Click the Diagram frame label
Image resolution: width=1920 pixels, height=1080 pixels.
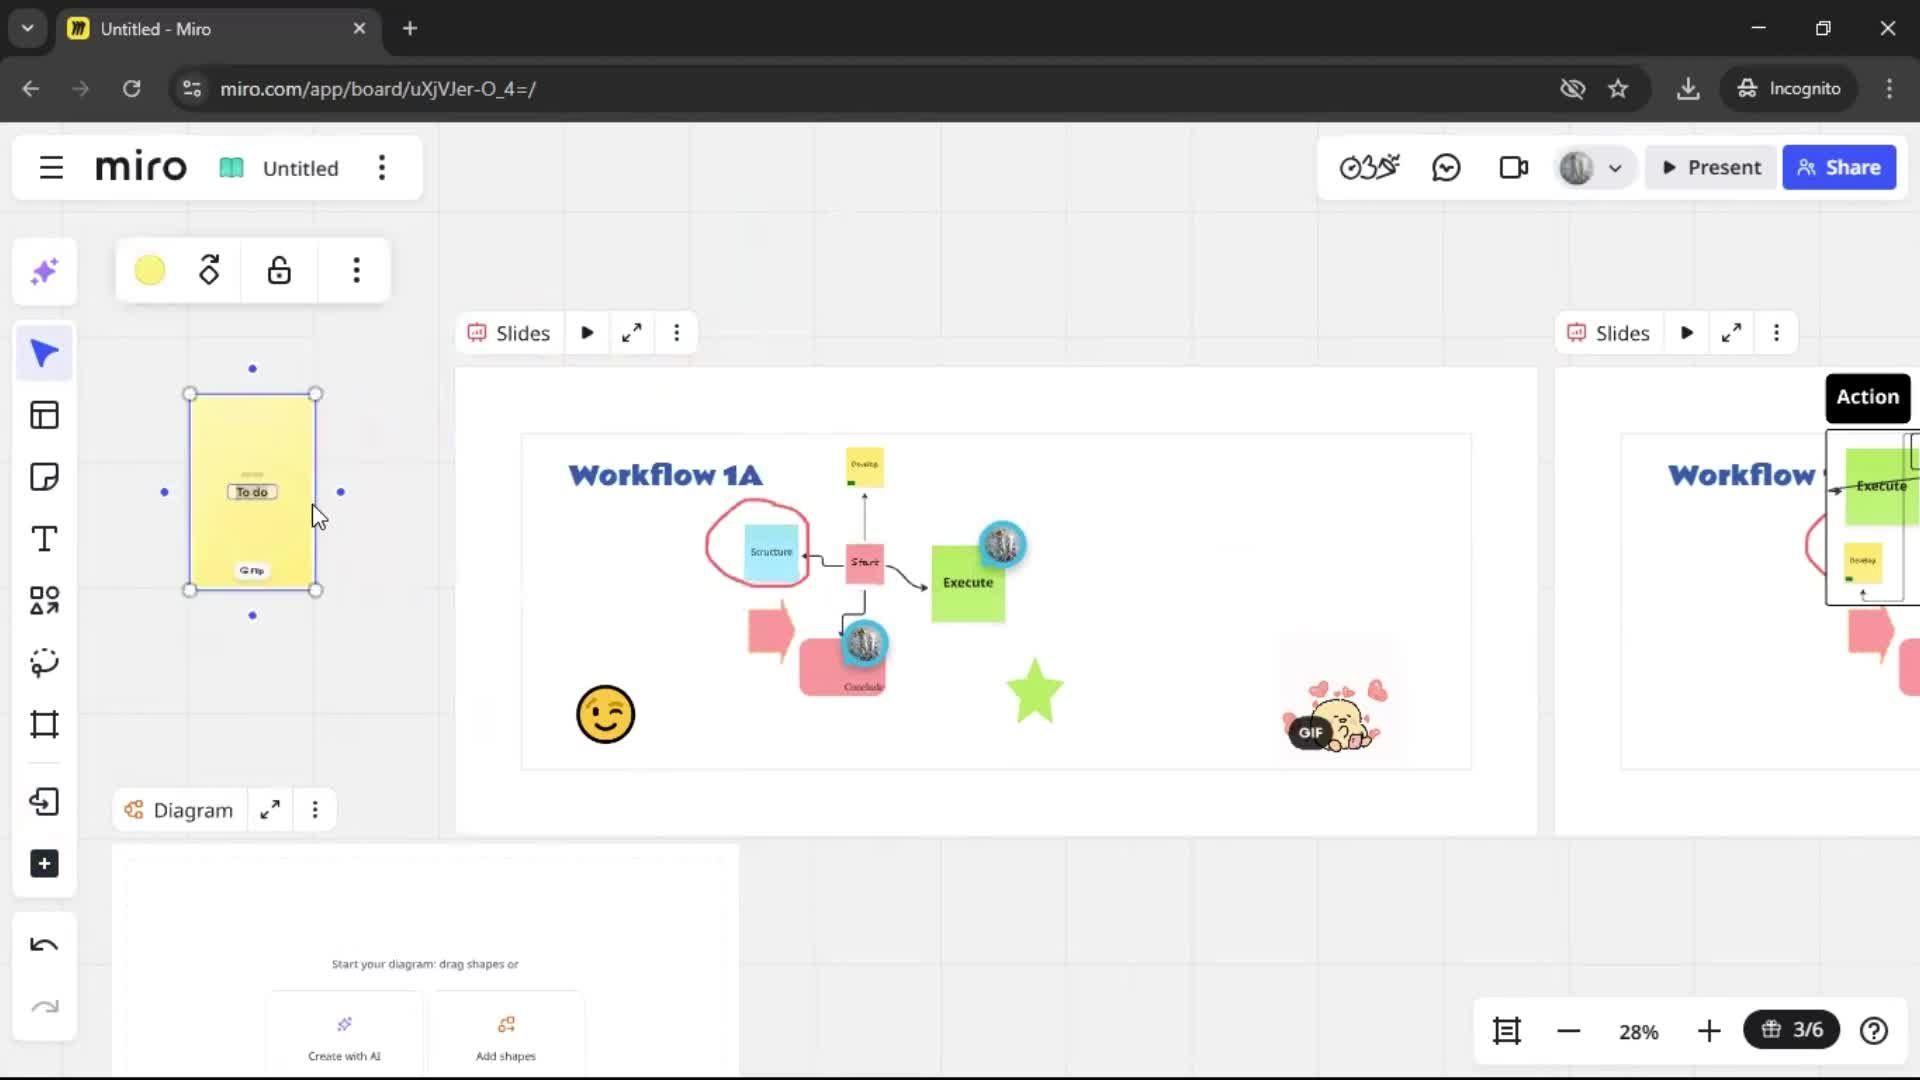click(x=179, y=810)
